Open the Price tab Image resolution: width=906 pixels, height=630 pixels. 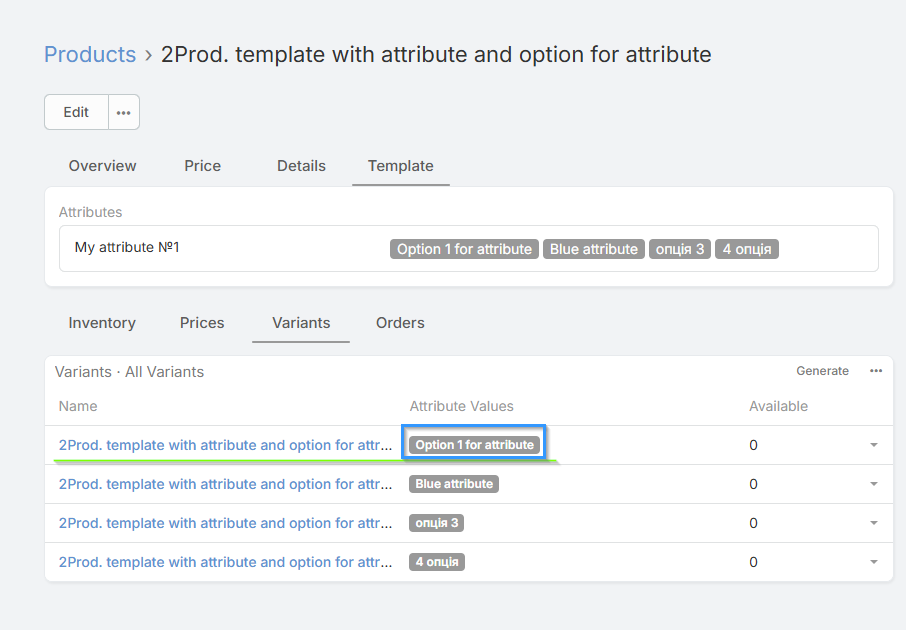(202, 166)
